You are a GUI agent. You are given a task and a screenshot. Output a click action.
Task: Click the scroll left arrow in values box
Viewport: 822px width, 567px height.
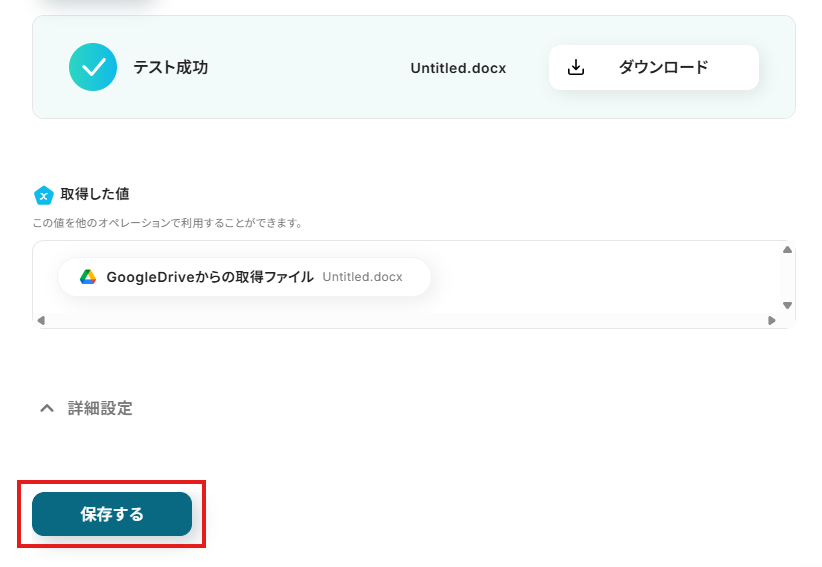[x=41, y=320]
